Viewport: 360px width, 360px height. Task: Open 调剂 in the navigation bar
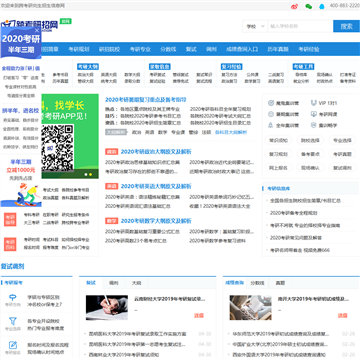coord(211,49)
